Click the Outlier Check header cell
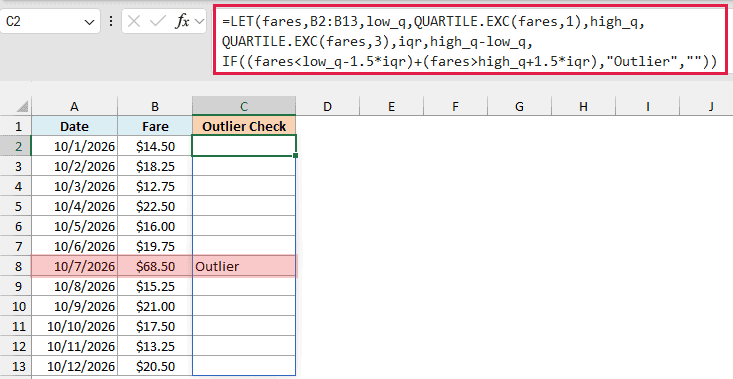The height and width of the screenshot is (379, 733). coord(244,126)
